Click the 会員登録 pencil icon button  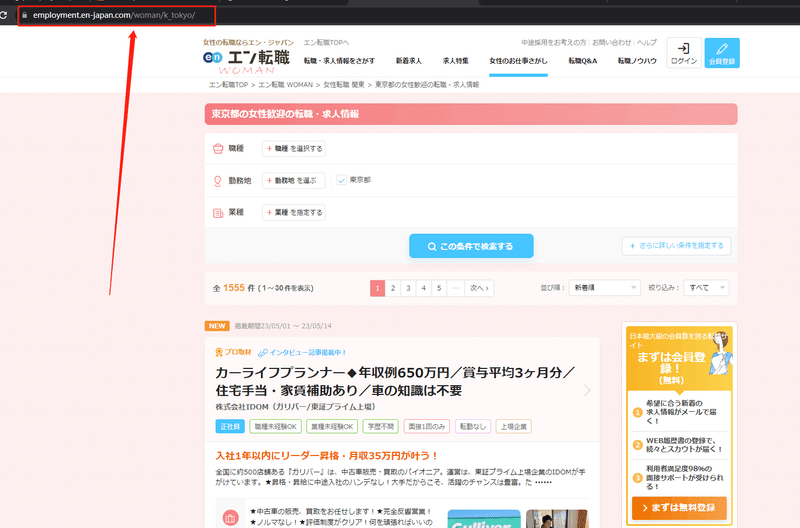click(722, 53)
